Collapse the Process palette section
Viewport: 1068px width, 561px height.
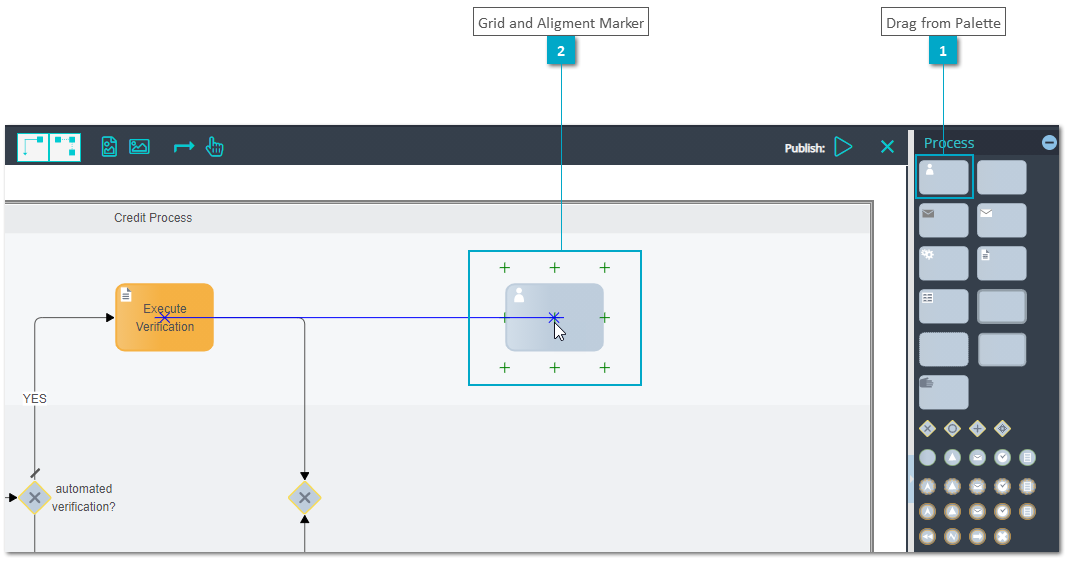tap(1049, 142)
